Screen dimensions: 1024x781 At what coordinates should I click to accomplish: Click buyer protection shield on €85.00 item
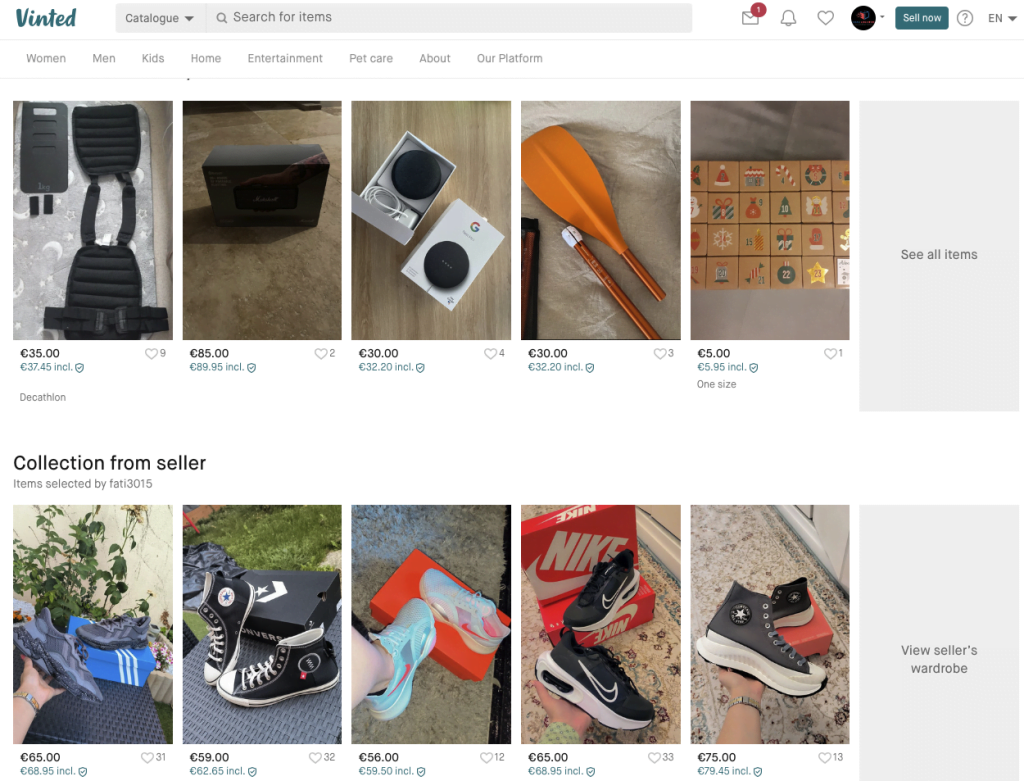[x=252, y=368]
